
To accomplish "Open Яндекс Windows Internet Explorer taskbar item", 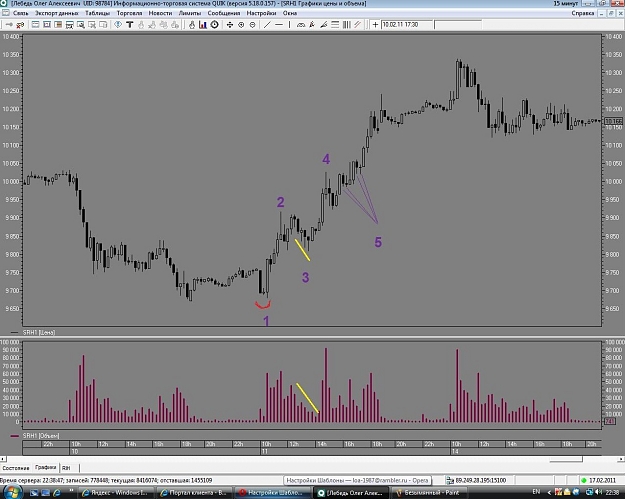I will [x=116, y=493].
